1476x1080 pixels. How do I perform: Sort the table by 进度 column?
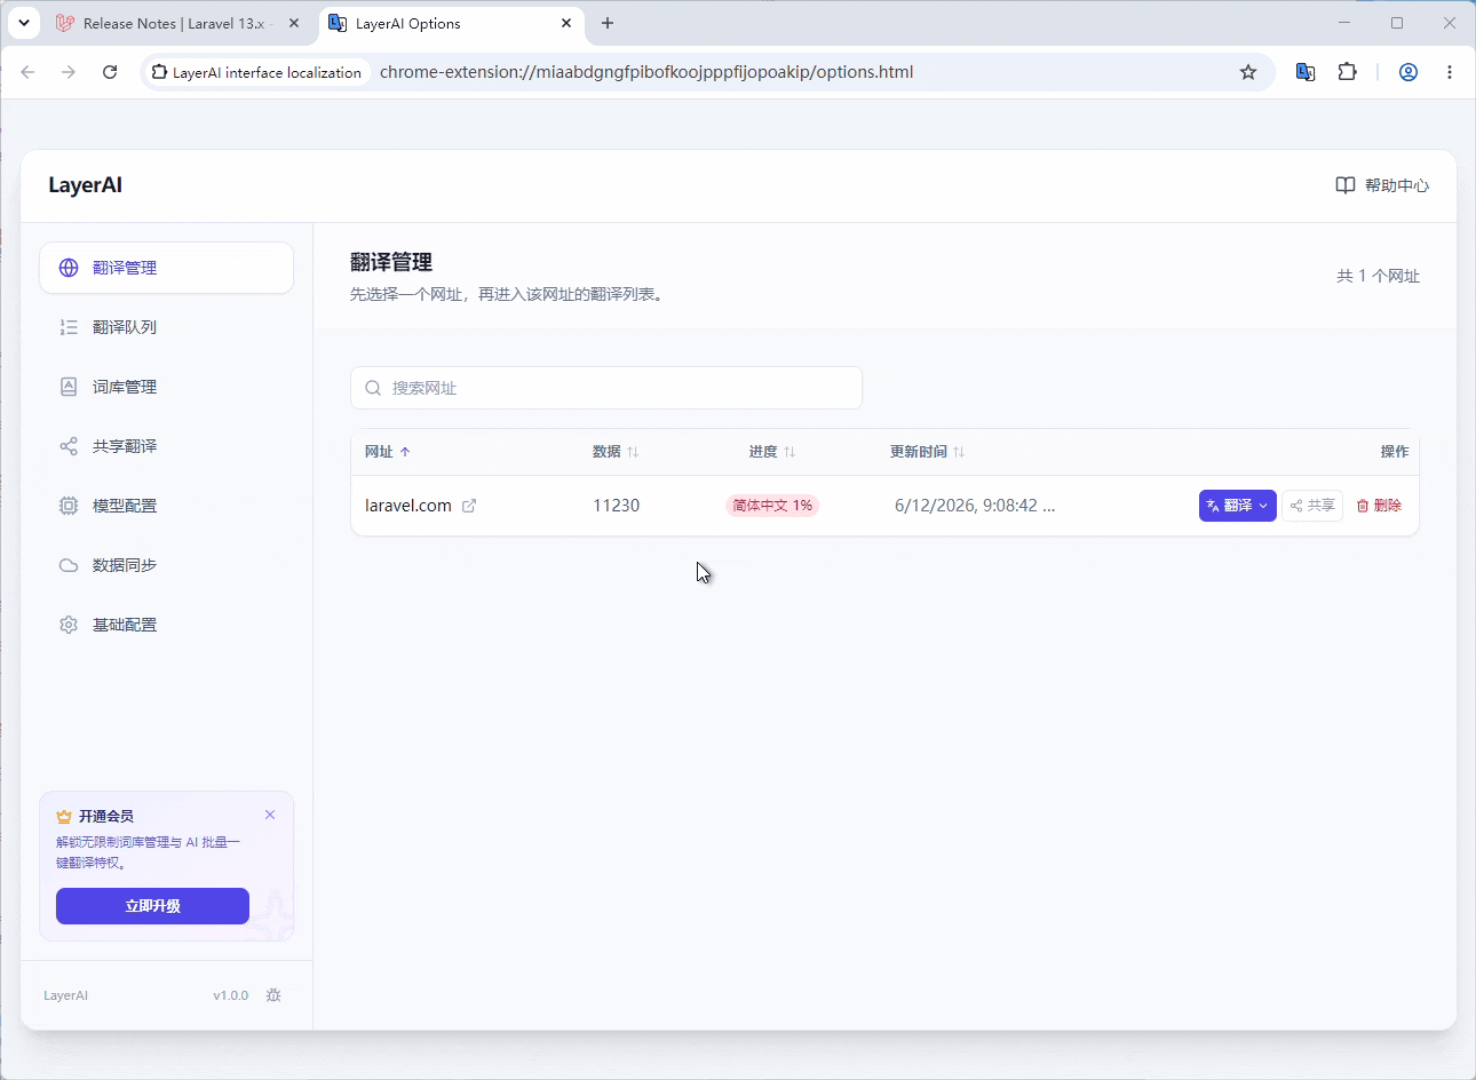772,452
